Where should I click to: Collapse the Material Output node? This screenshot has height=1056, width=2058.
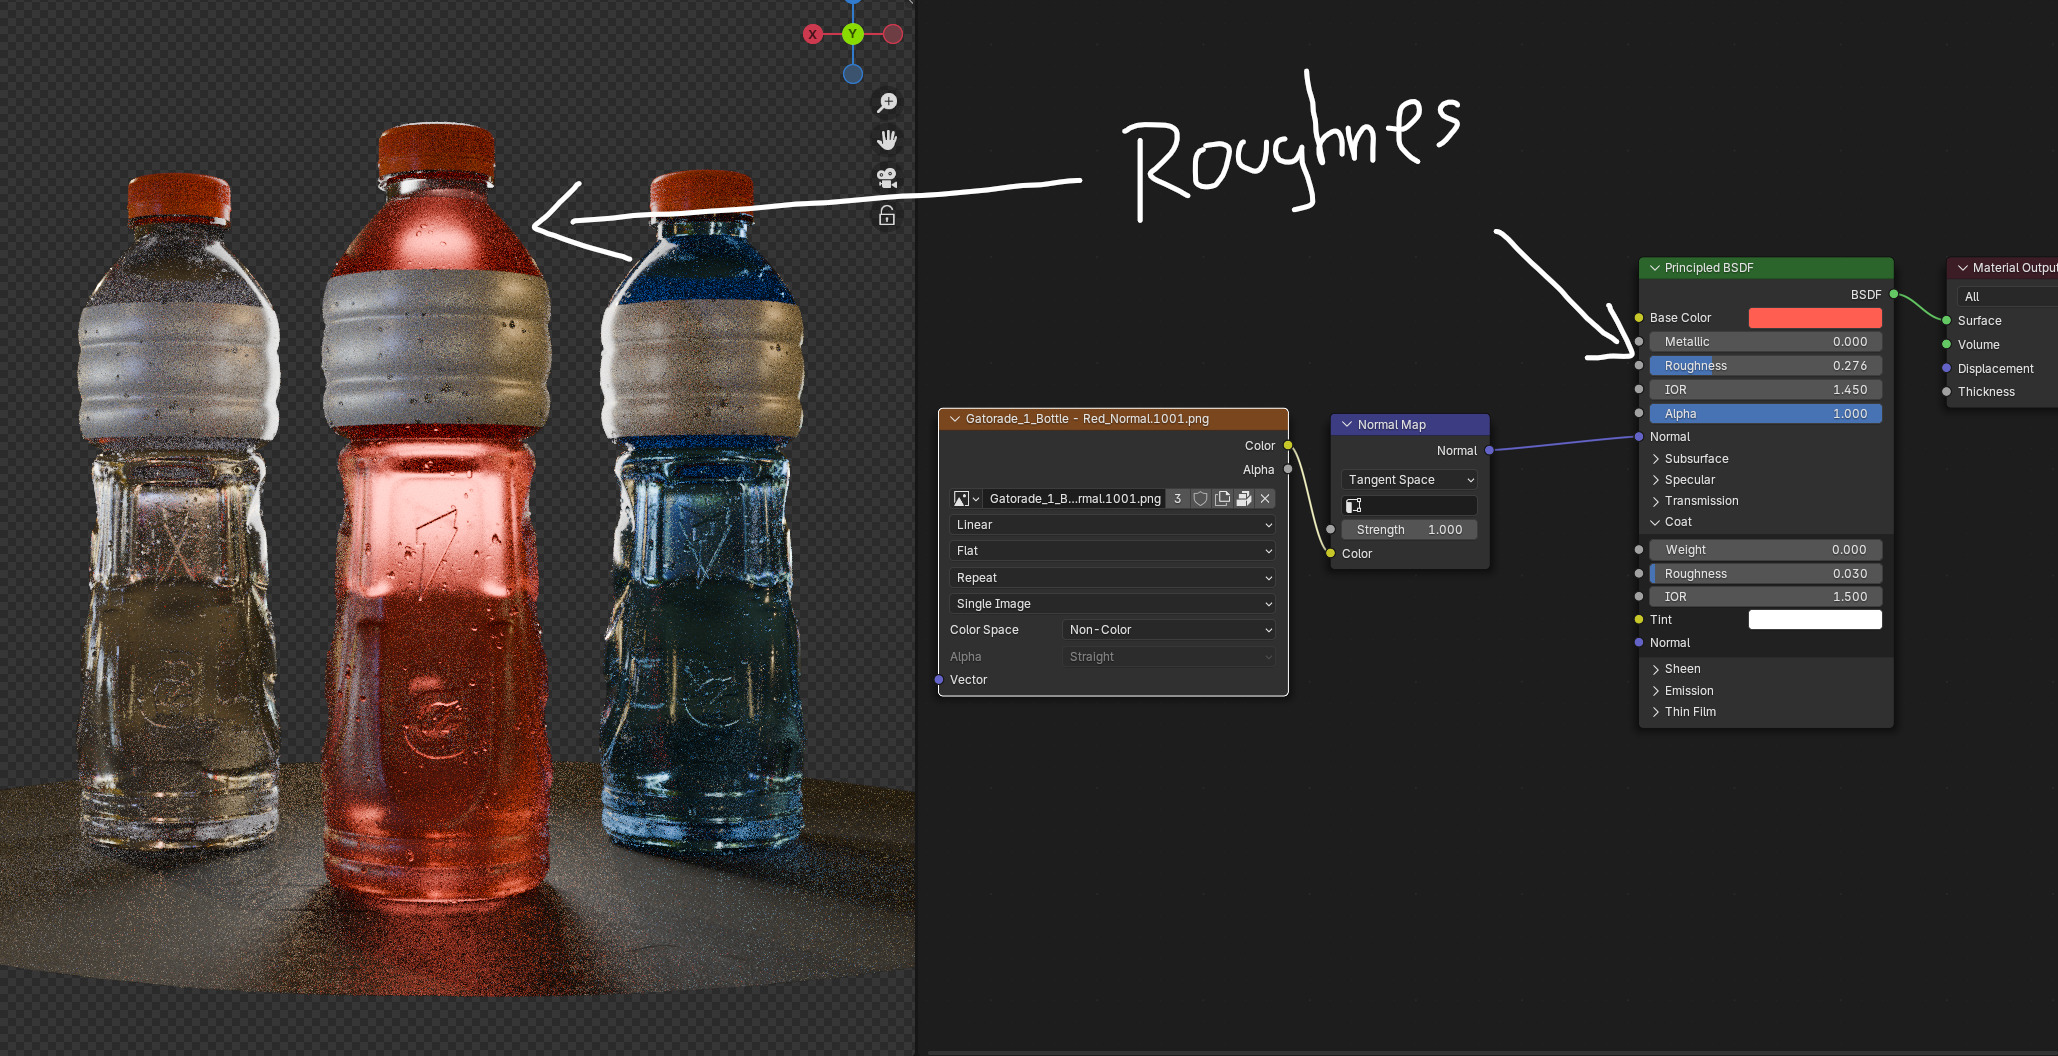click(1962, 268)
